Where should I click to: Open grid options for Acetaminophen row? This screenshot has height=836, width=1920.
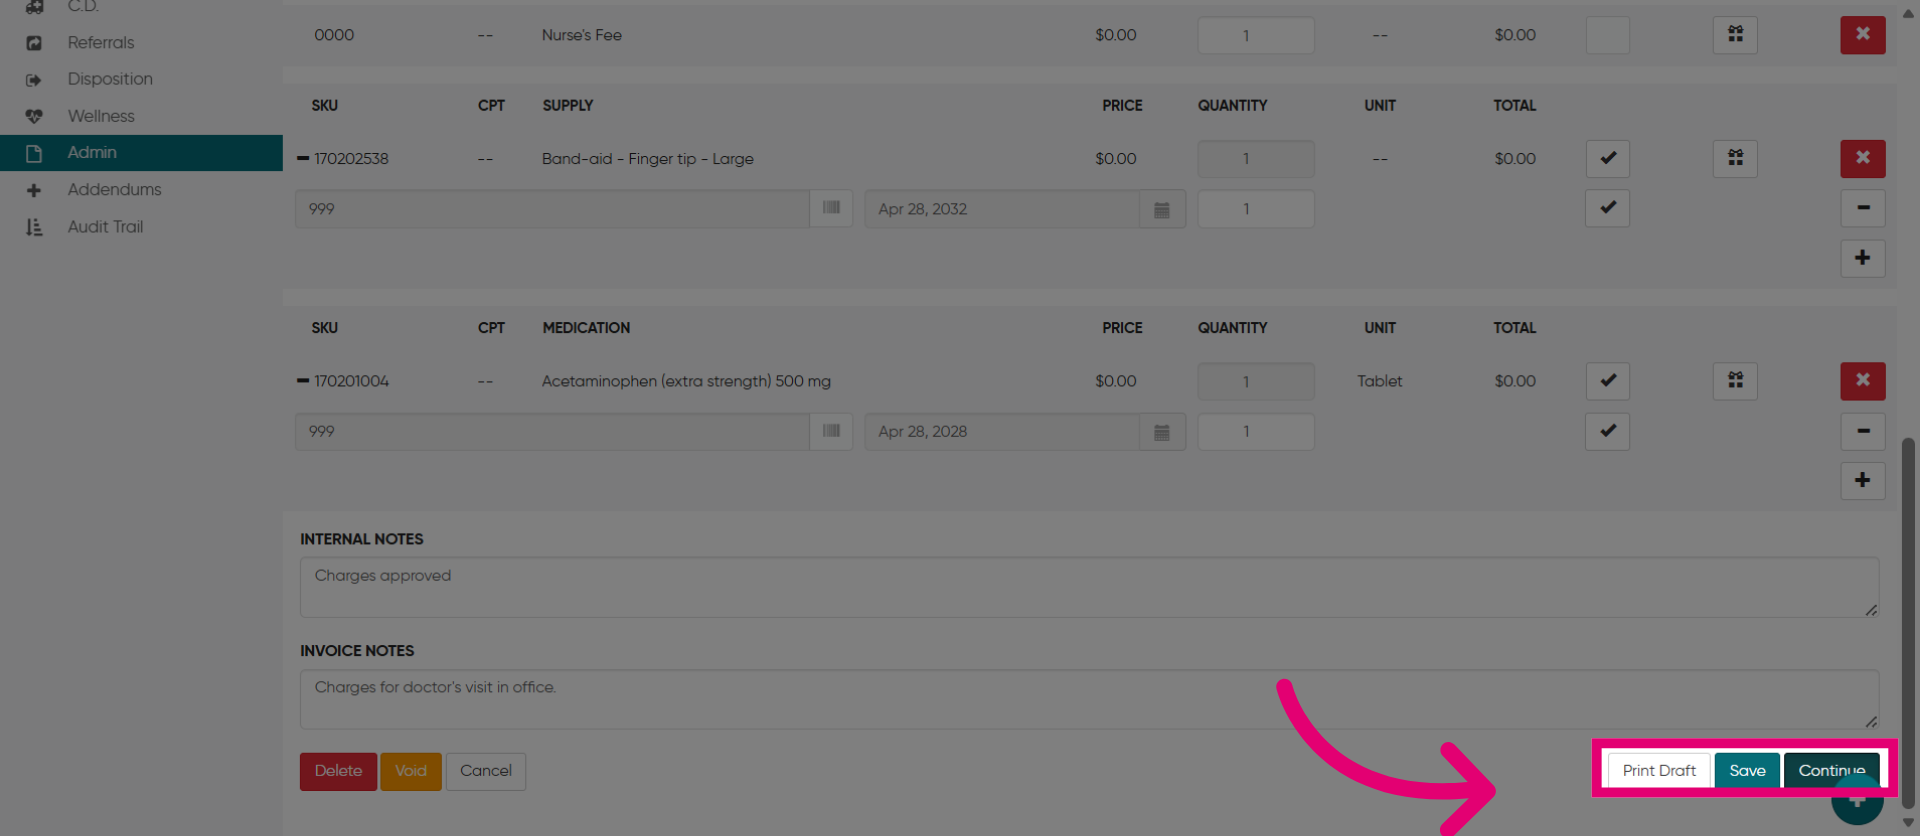(x=1735, y=381)
